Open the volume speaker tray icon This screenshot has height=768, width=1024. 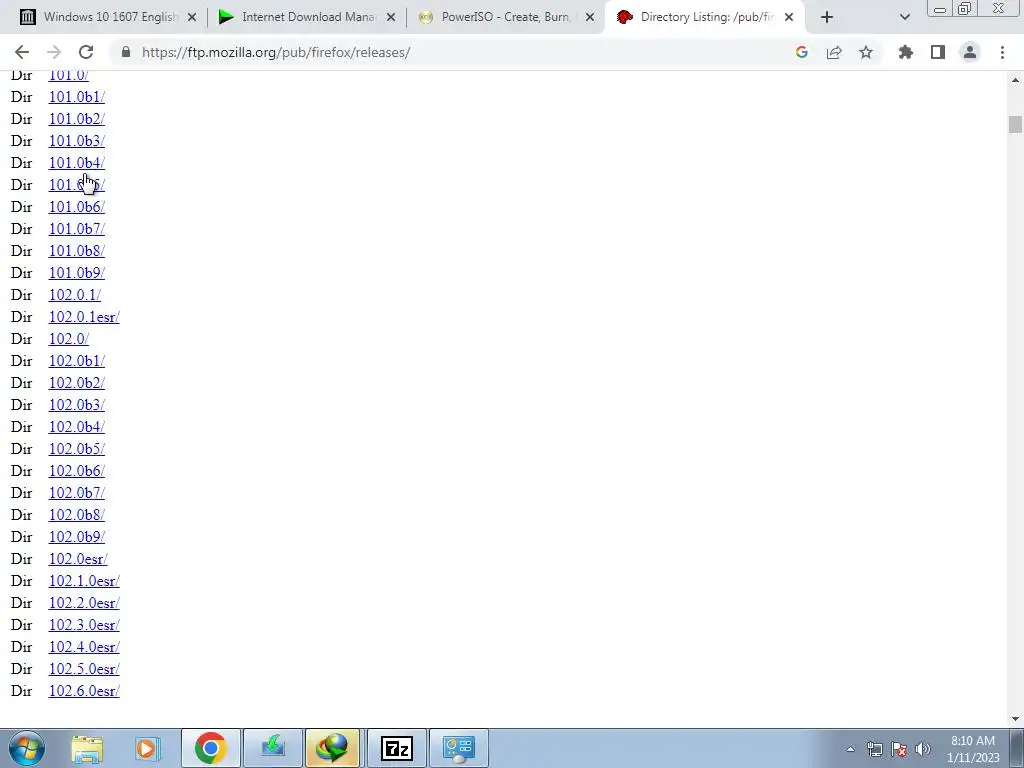[923, 749]
